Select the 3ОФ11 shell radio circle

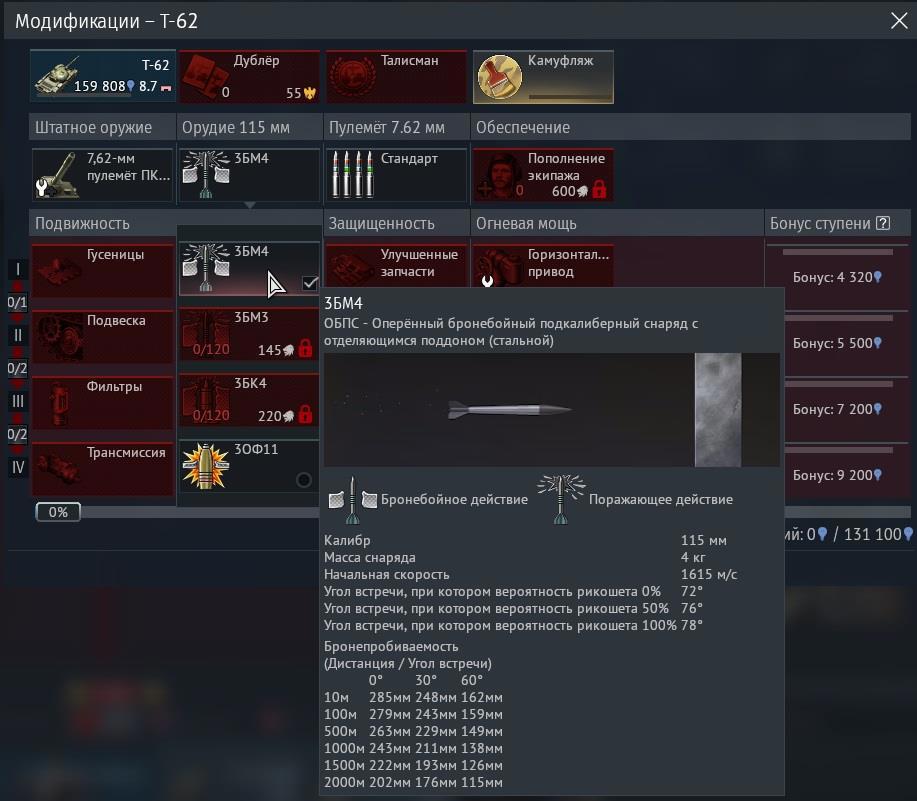(x=304, y=480)
